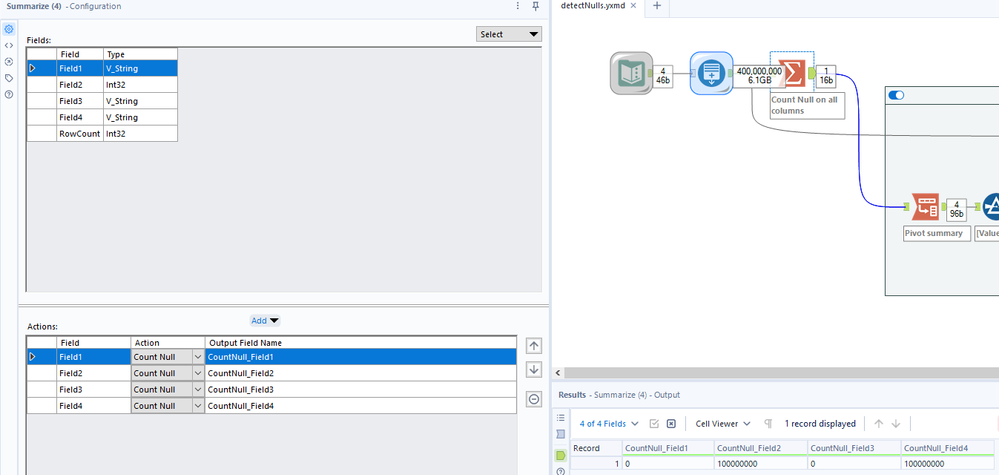The height and width of the screenshot is (475, 999).
Task: Click the CountNull_Field4 results column header
Action: [947, 448]
